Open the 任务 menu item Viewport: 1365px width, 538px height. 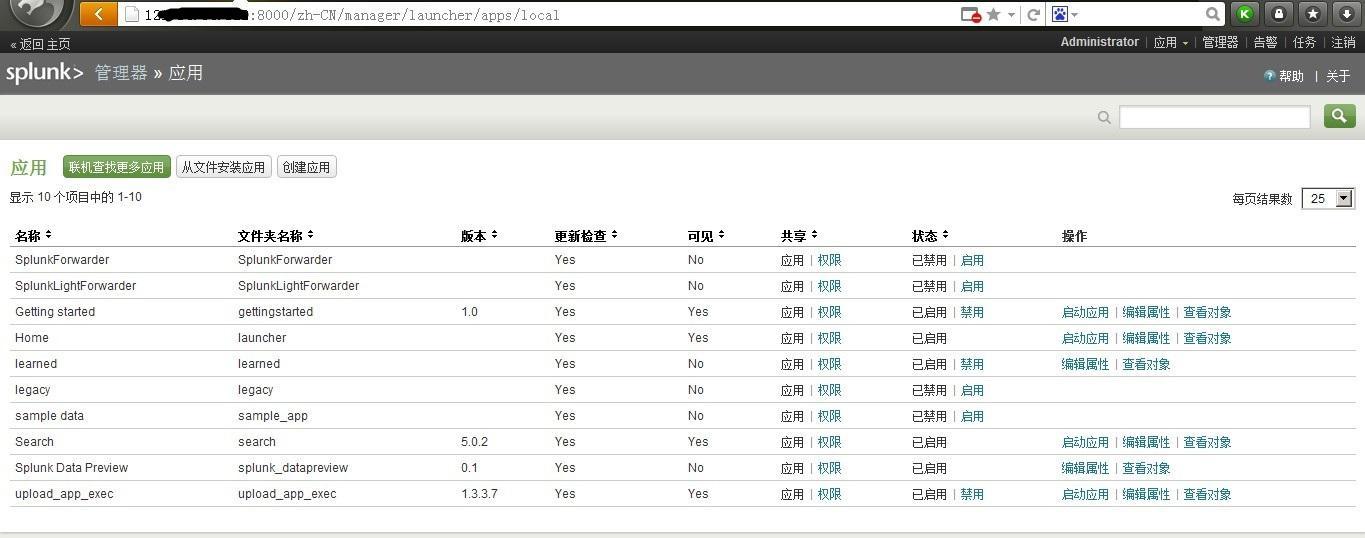coord(1304,42)
